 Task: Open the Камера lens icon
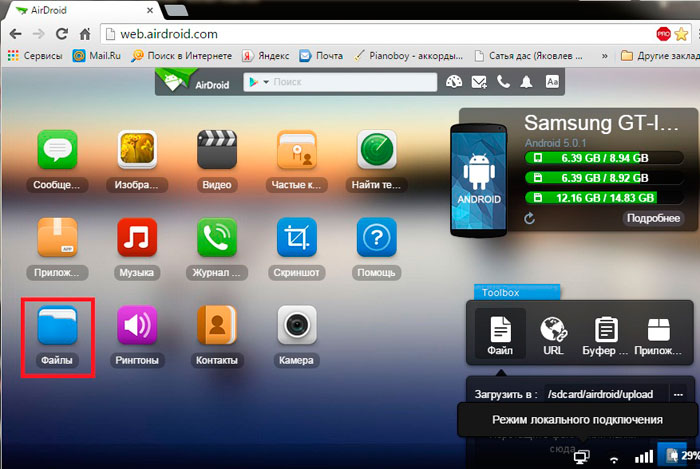coord(296,325)
